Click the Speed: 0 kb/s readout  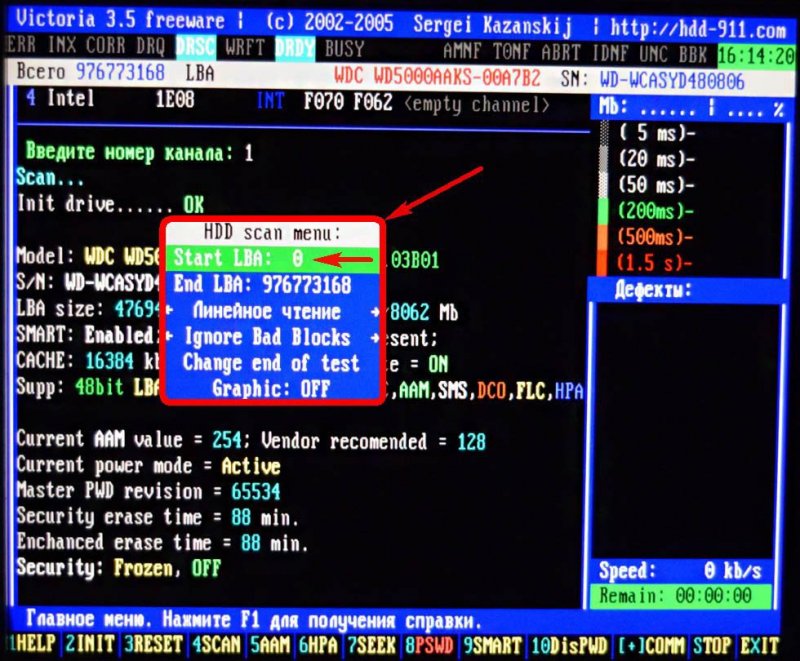pos(681,571)
